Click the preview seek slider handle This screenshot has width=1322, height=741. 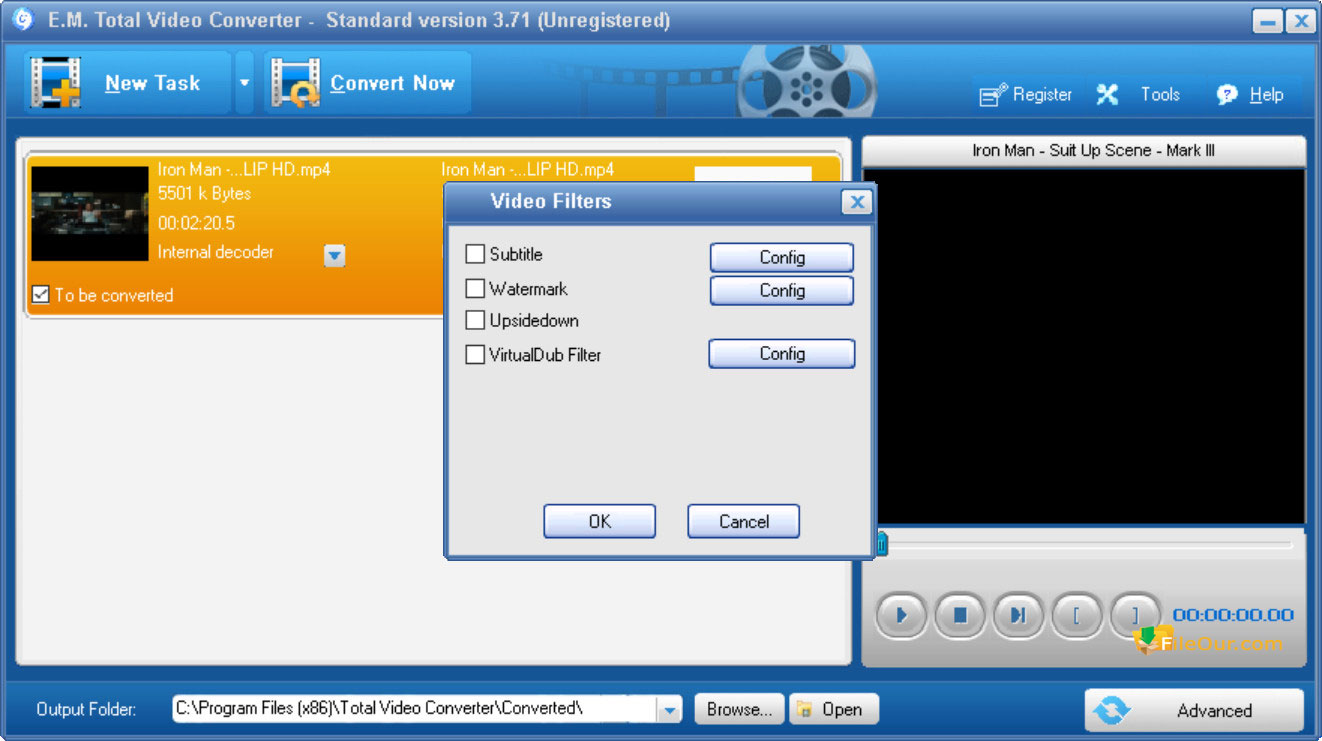(x=881, y=544)
